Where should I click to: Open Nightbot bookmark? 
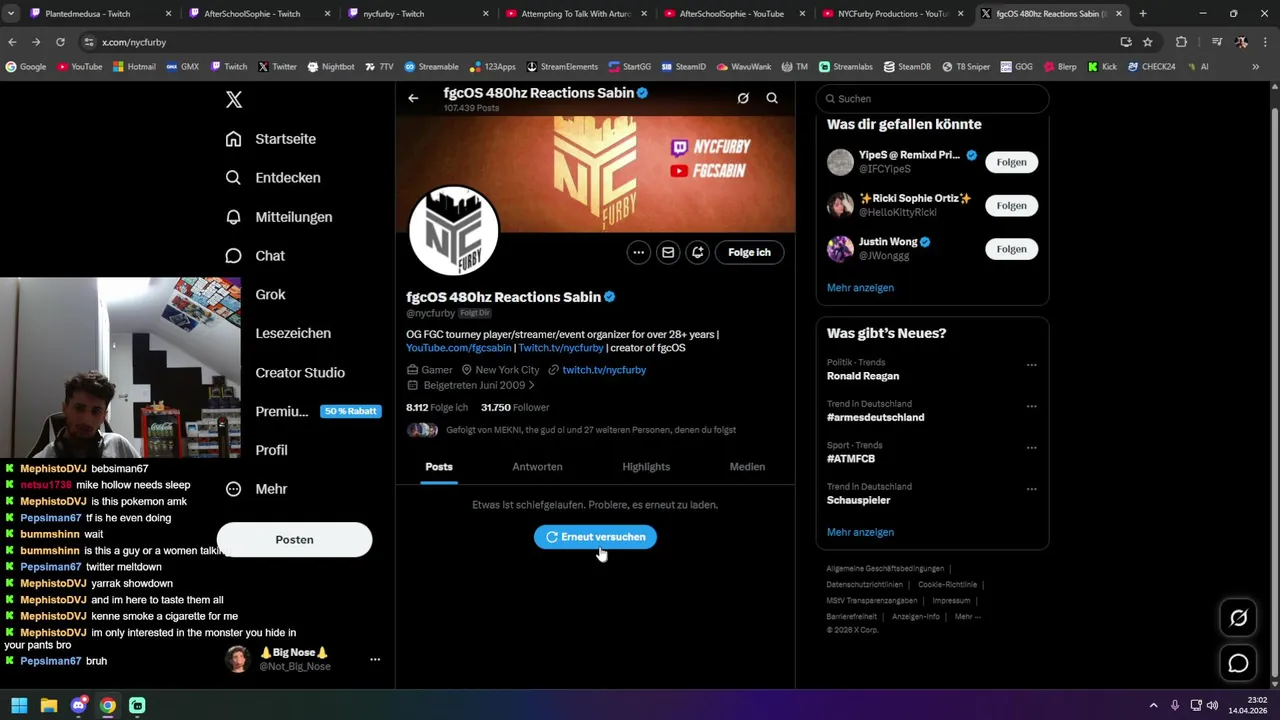(x=331, y=67)
